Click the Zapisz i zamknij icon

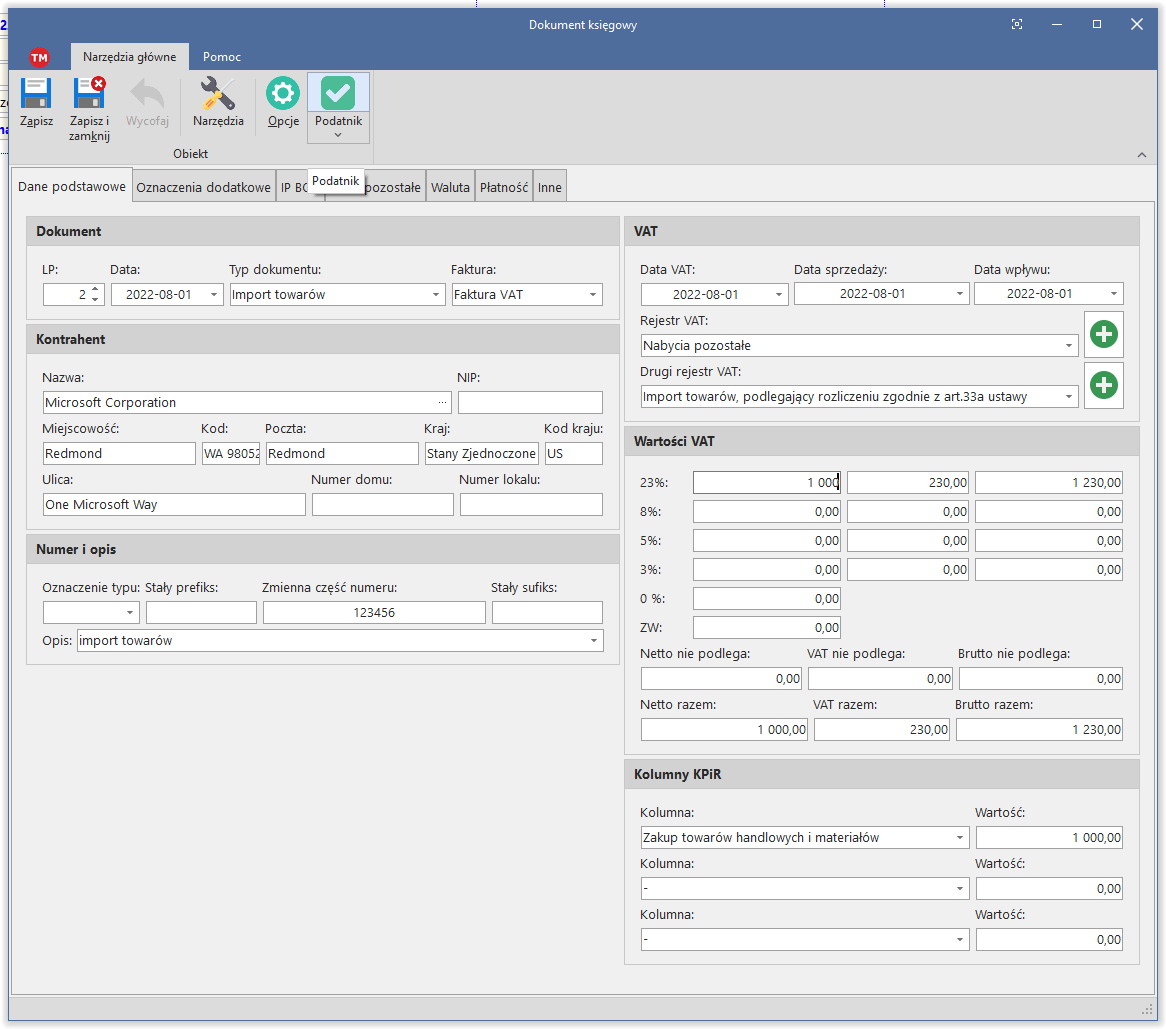[x=89, y=95]
